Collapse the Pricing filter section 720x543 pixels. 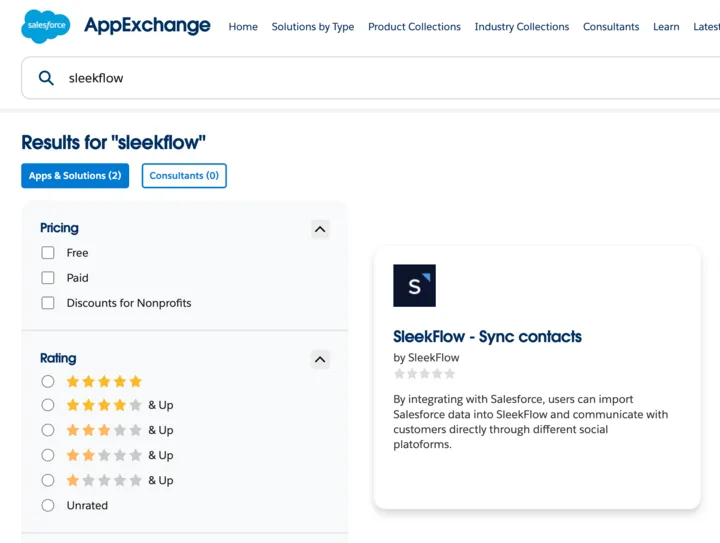pyautogui.click(x=320, y=229)
